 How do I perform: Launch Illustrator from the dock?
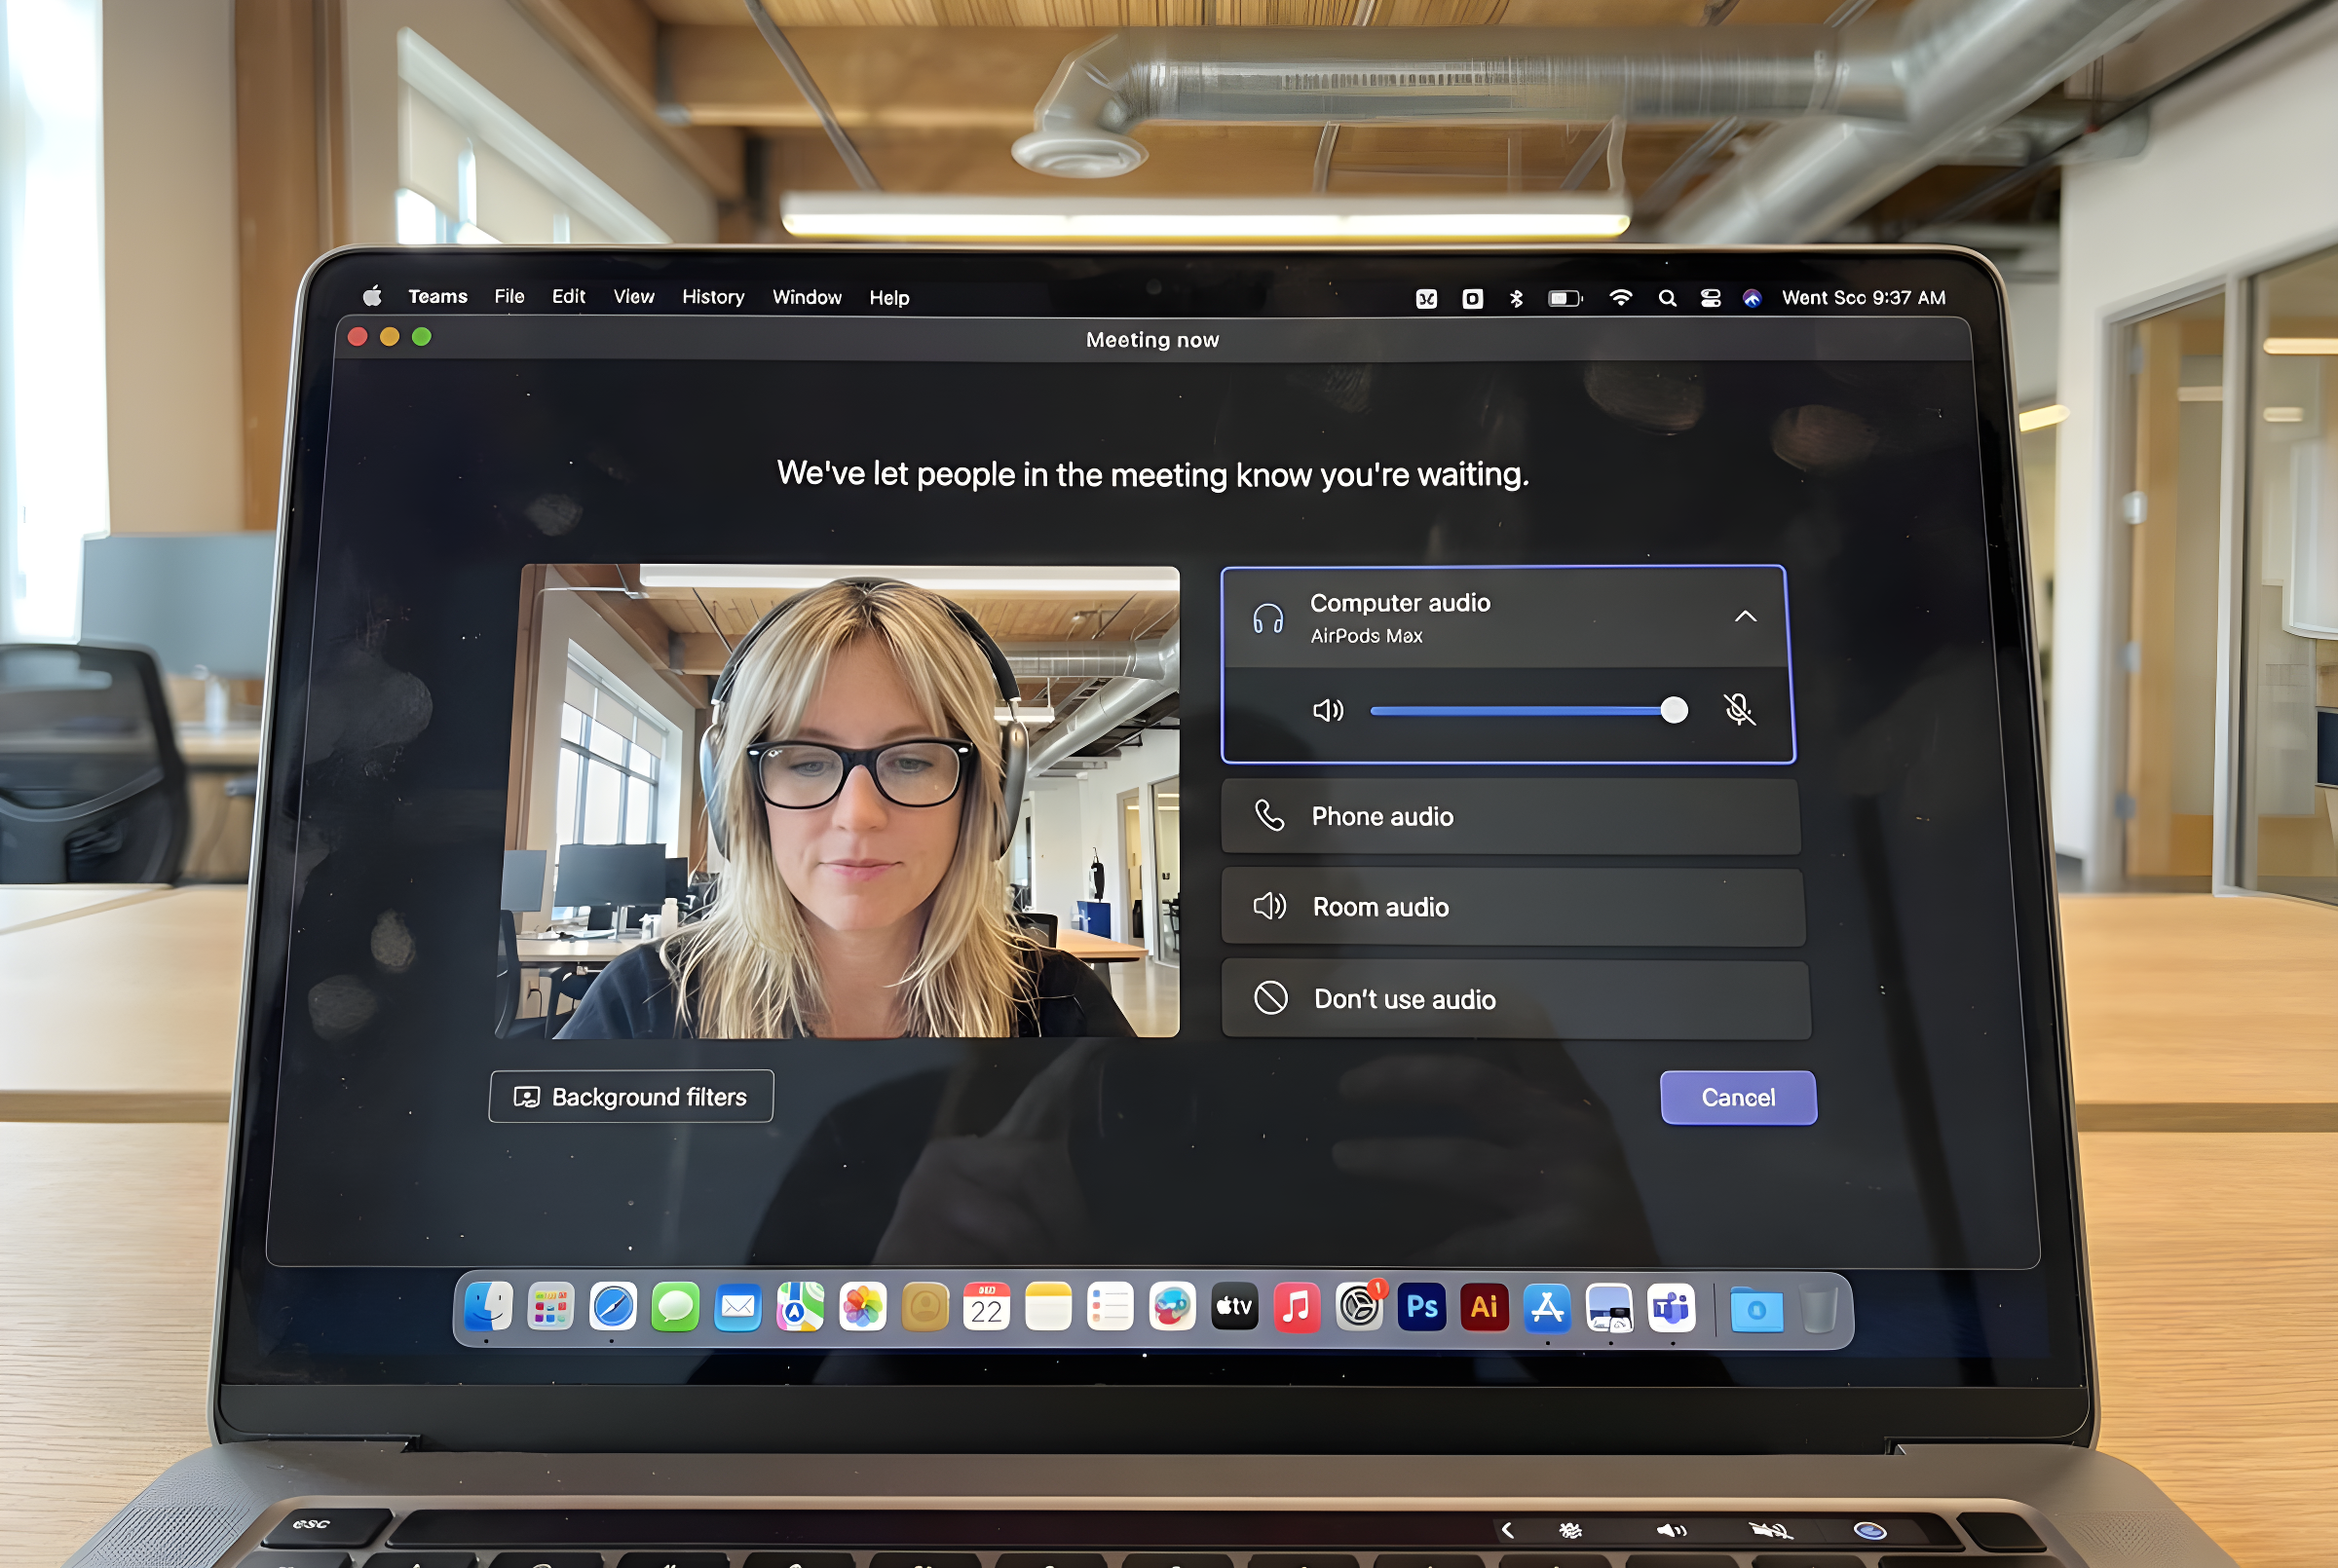pos(1484,1307)
